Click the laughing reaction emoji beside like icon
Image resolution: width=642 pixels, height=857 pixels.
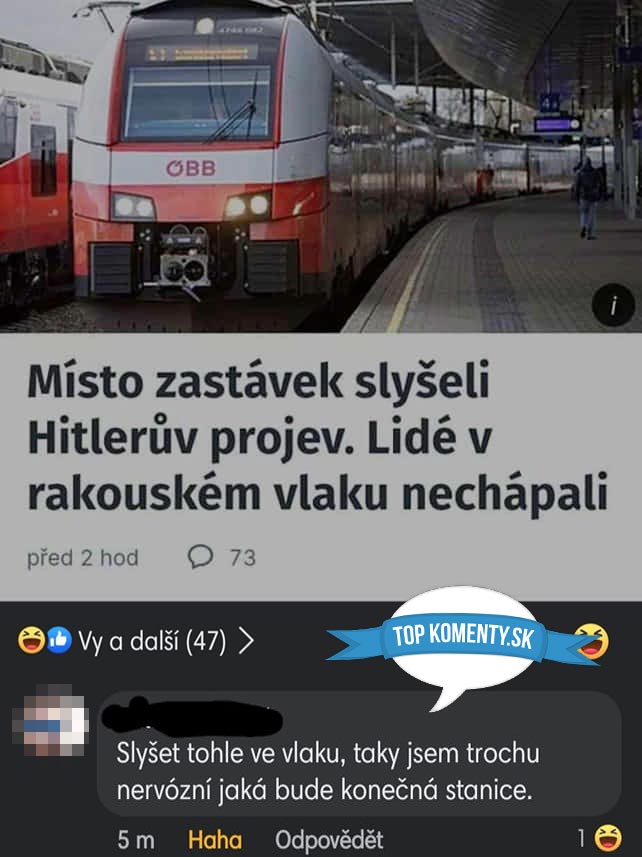(31, 640)
